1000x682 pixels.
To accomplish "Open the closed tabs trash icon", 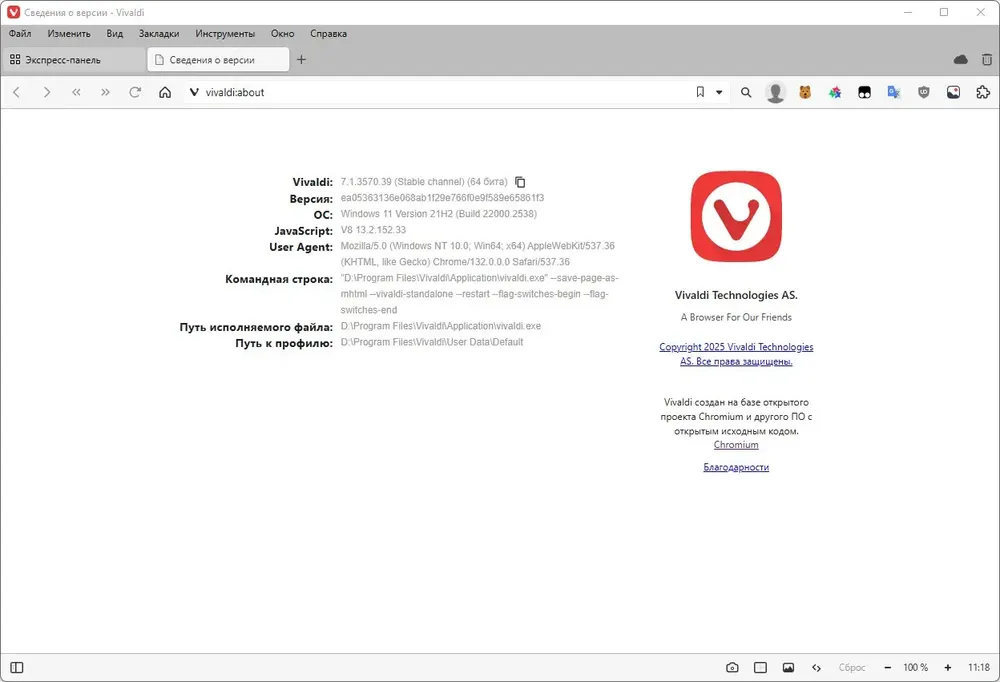I will [x=987, y=59].
